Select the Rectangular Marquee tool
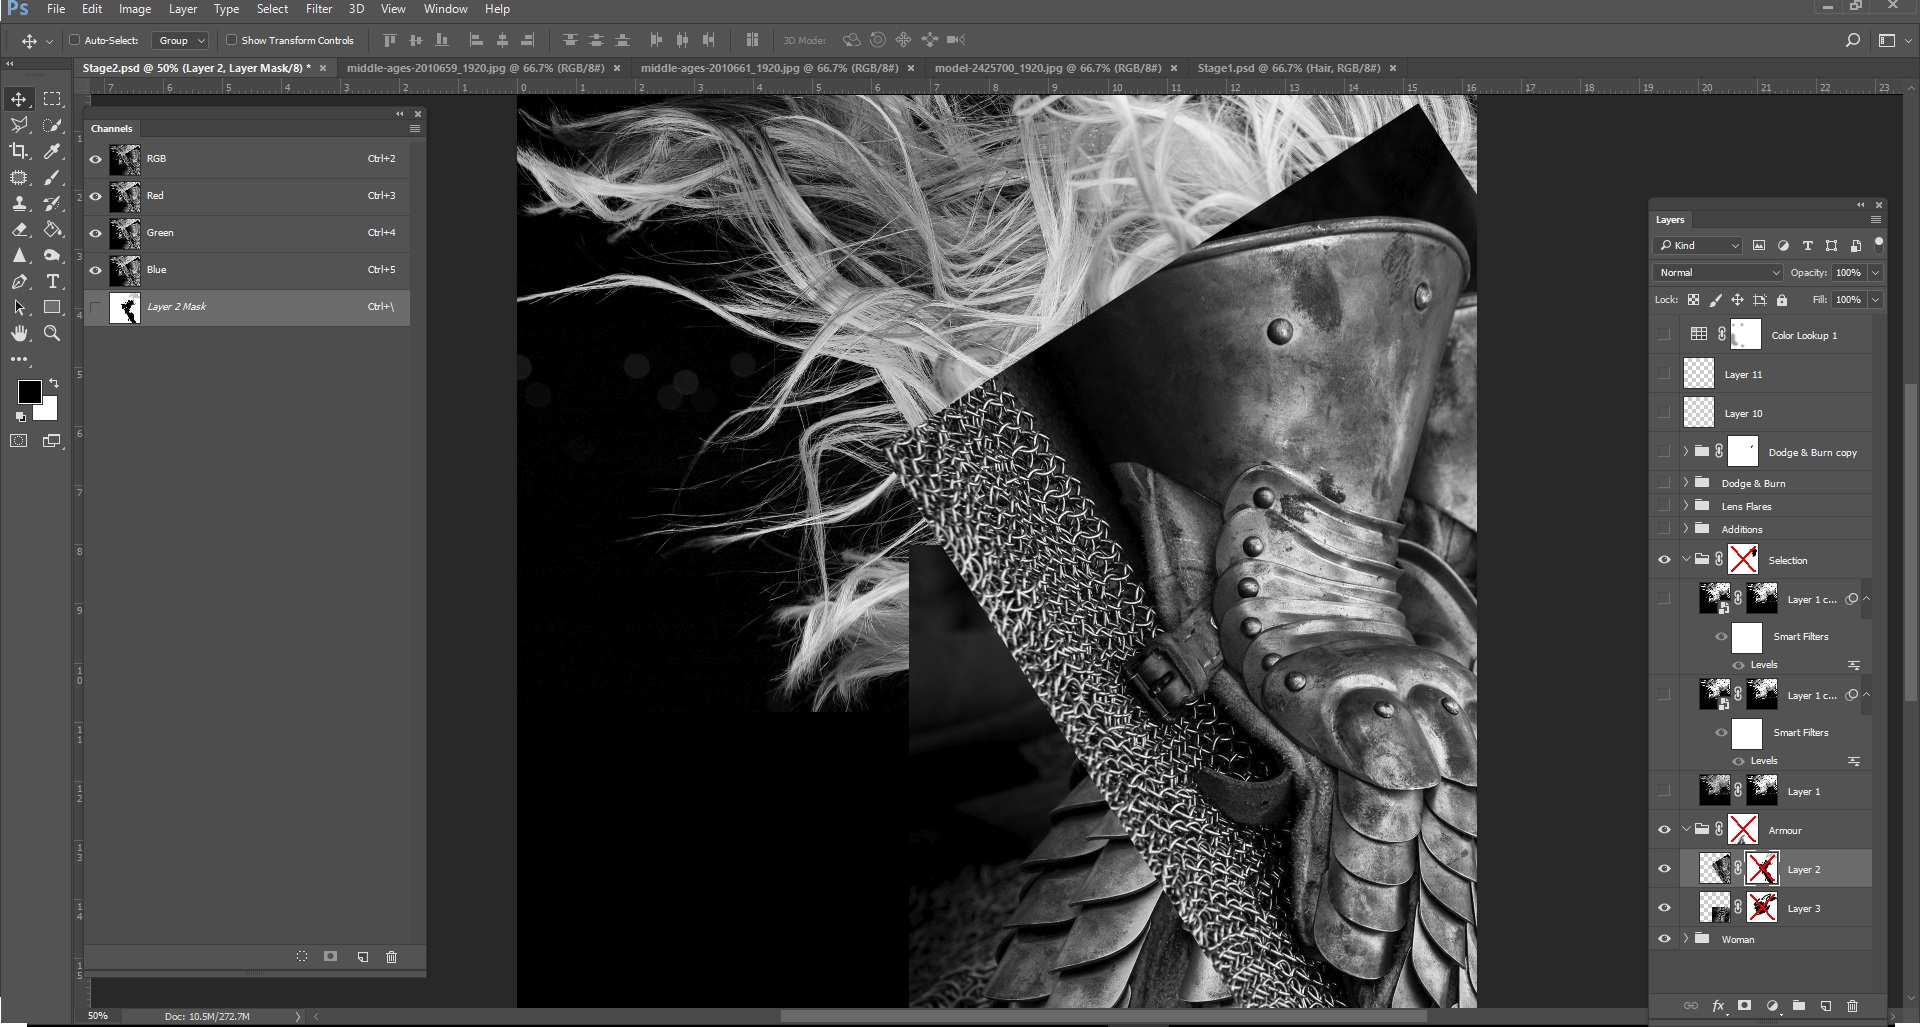The image size is (1920, 1027). pos(53,99)
